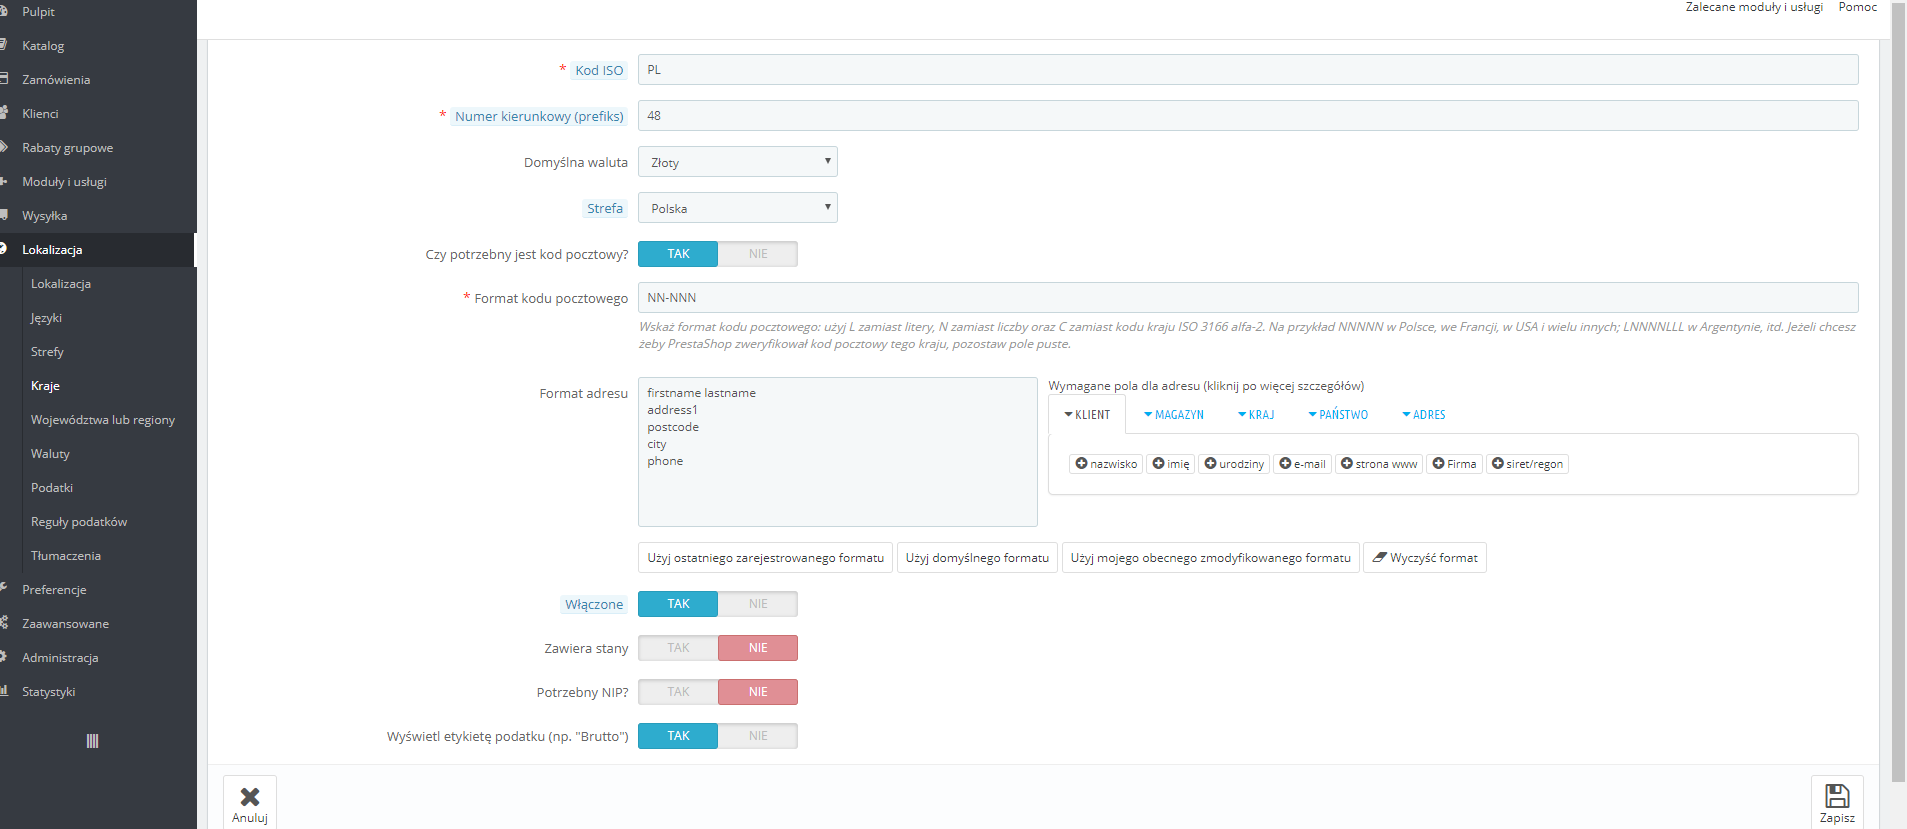
Task: Set Zawiera stany to TAK
Action: pyautogui.click(x=678, y=648)
